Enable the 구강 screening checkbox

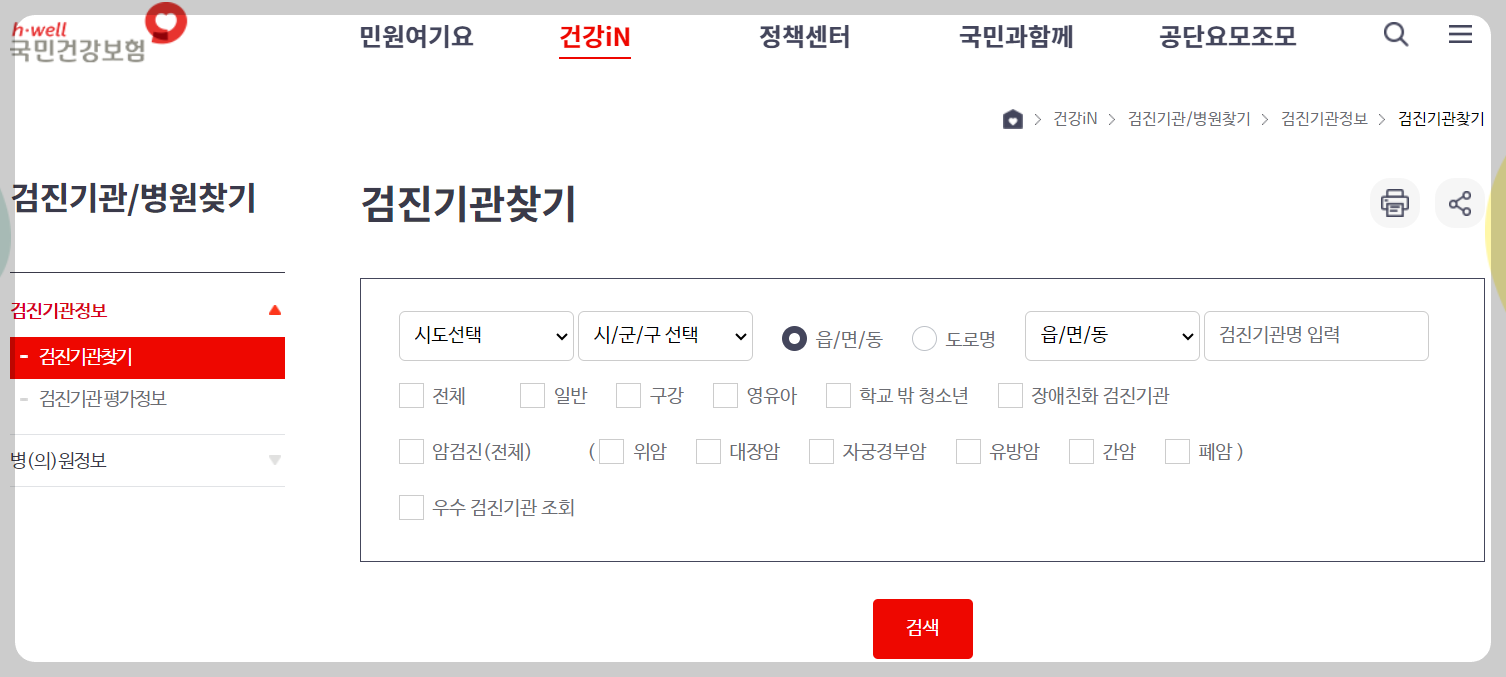click(628, 395)
